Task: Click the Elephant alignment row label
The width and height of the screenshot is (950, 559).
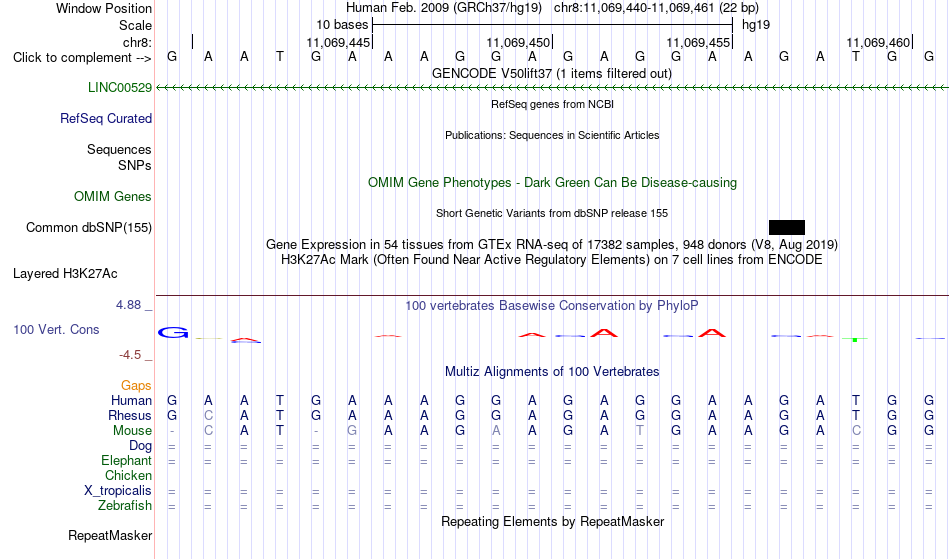Action: click(126, 460)
